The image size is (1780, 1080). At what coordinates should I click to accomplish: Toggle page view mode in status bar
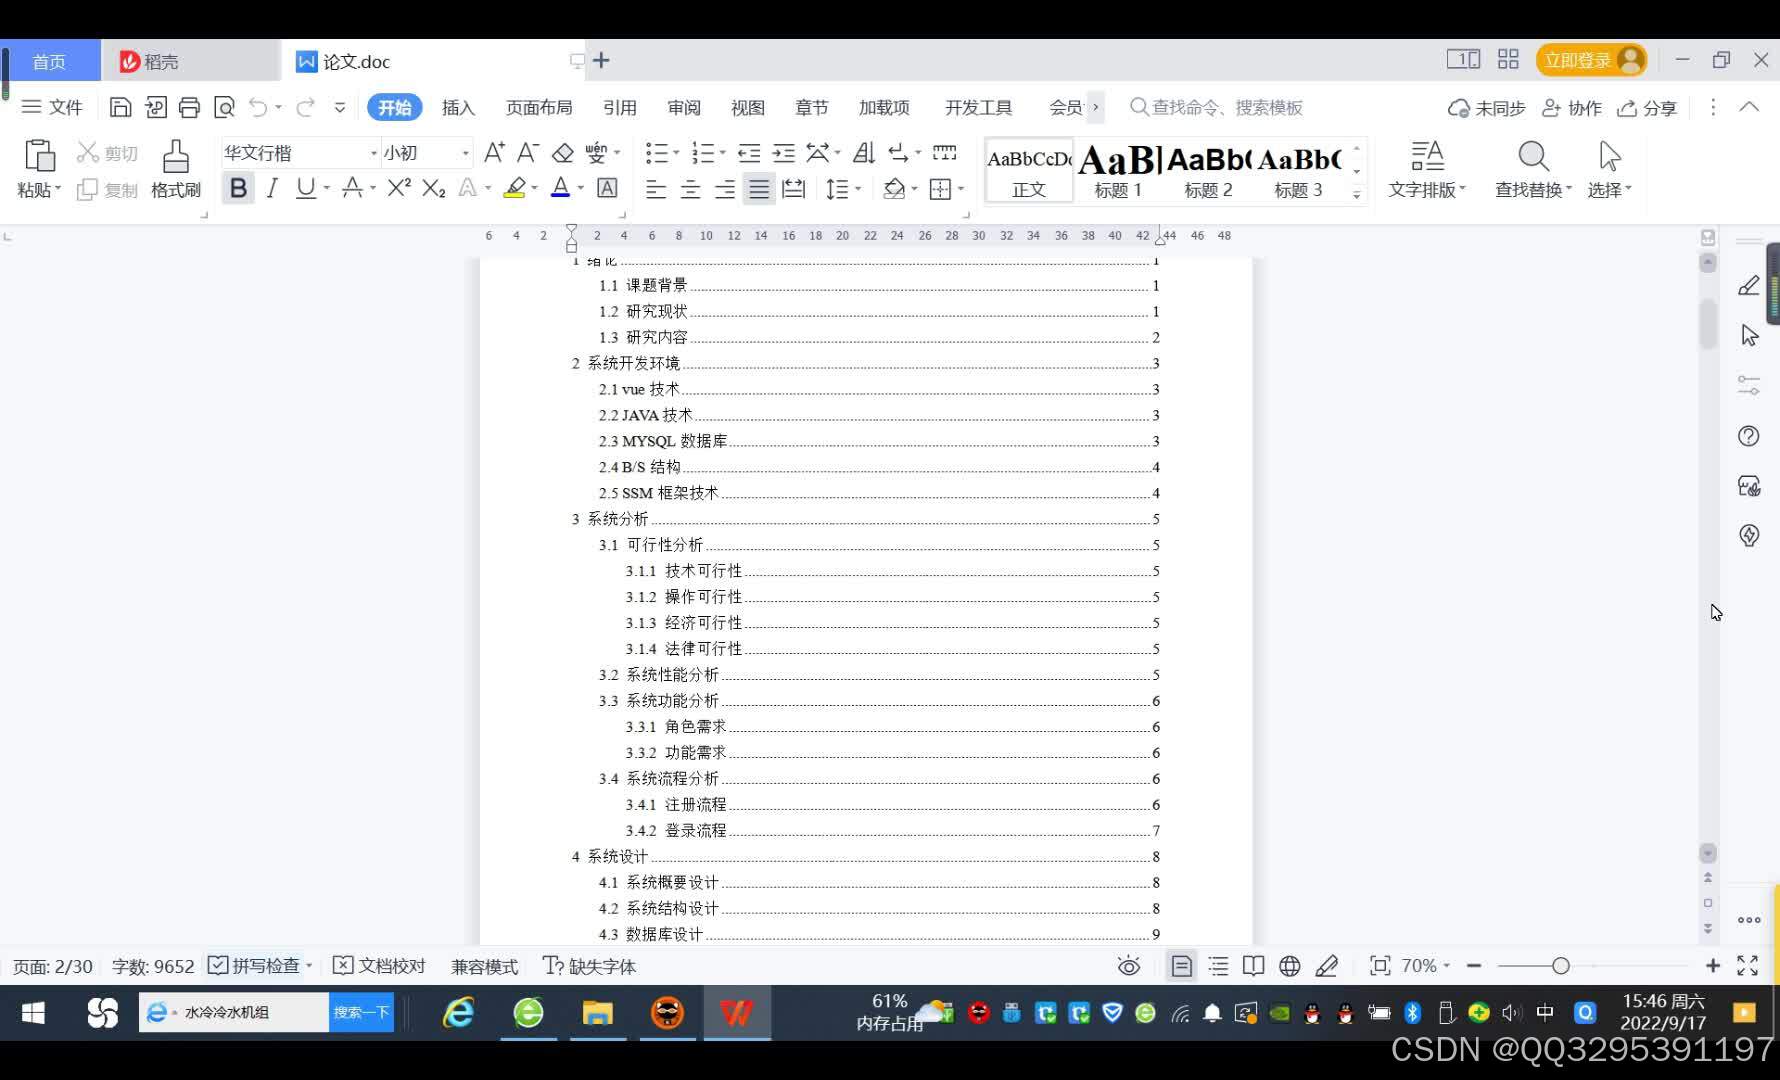coord(1181,966)
